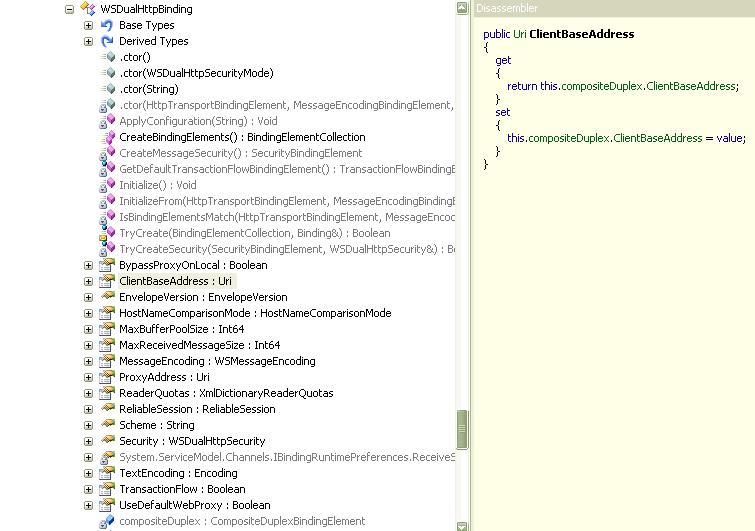Click the tree scrollbar down arrow

[462, 525]
